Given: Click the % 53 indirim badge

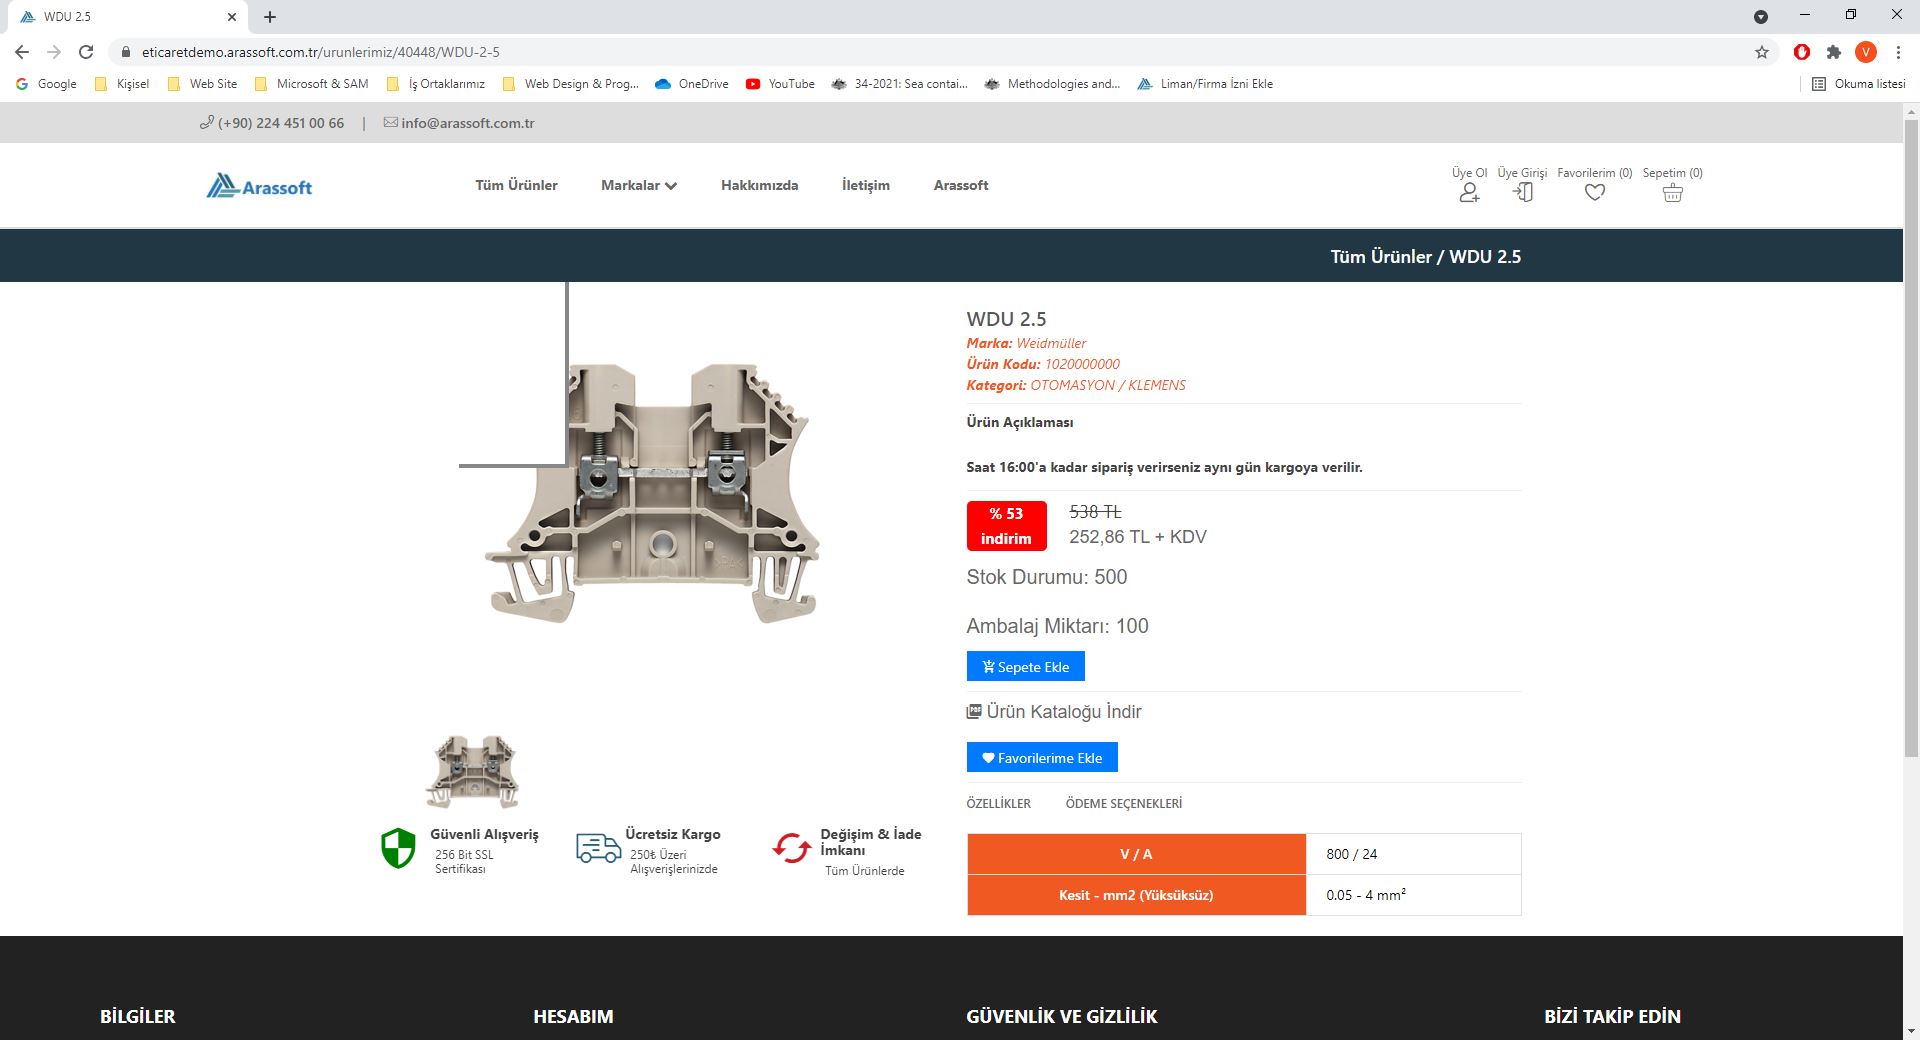Looking at the screenshot, I should [x=1006, y=526].
